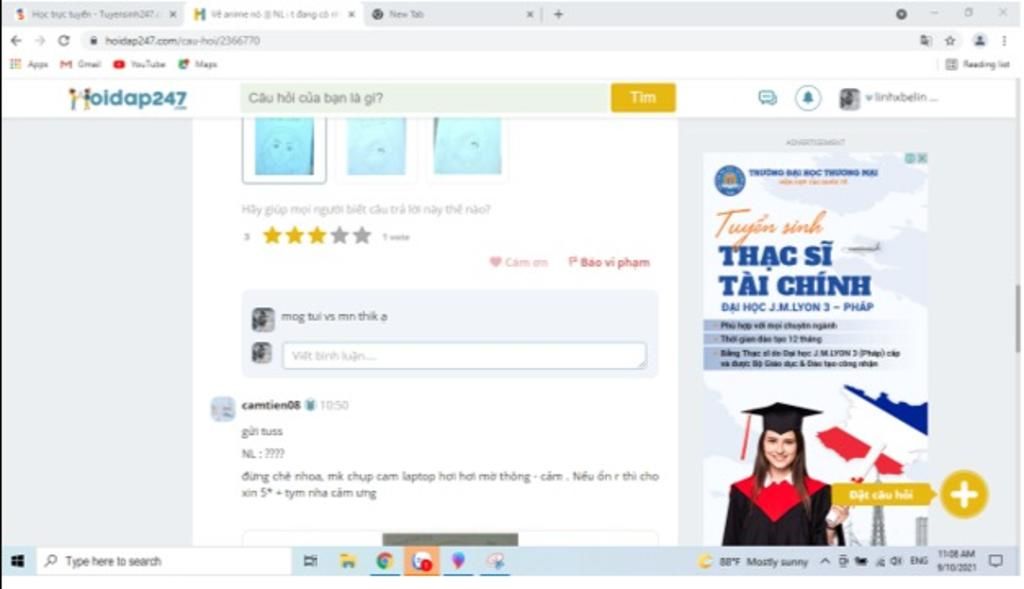Rate the answer one star

click(272, 236)
